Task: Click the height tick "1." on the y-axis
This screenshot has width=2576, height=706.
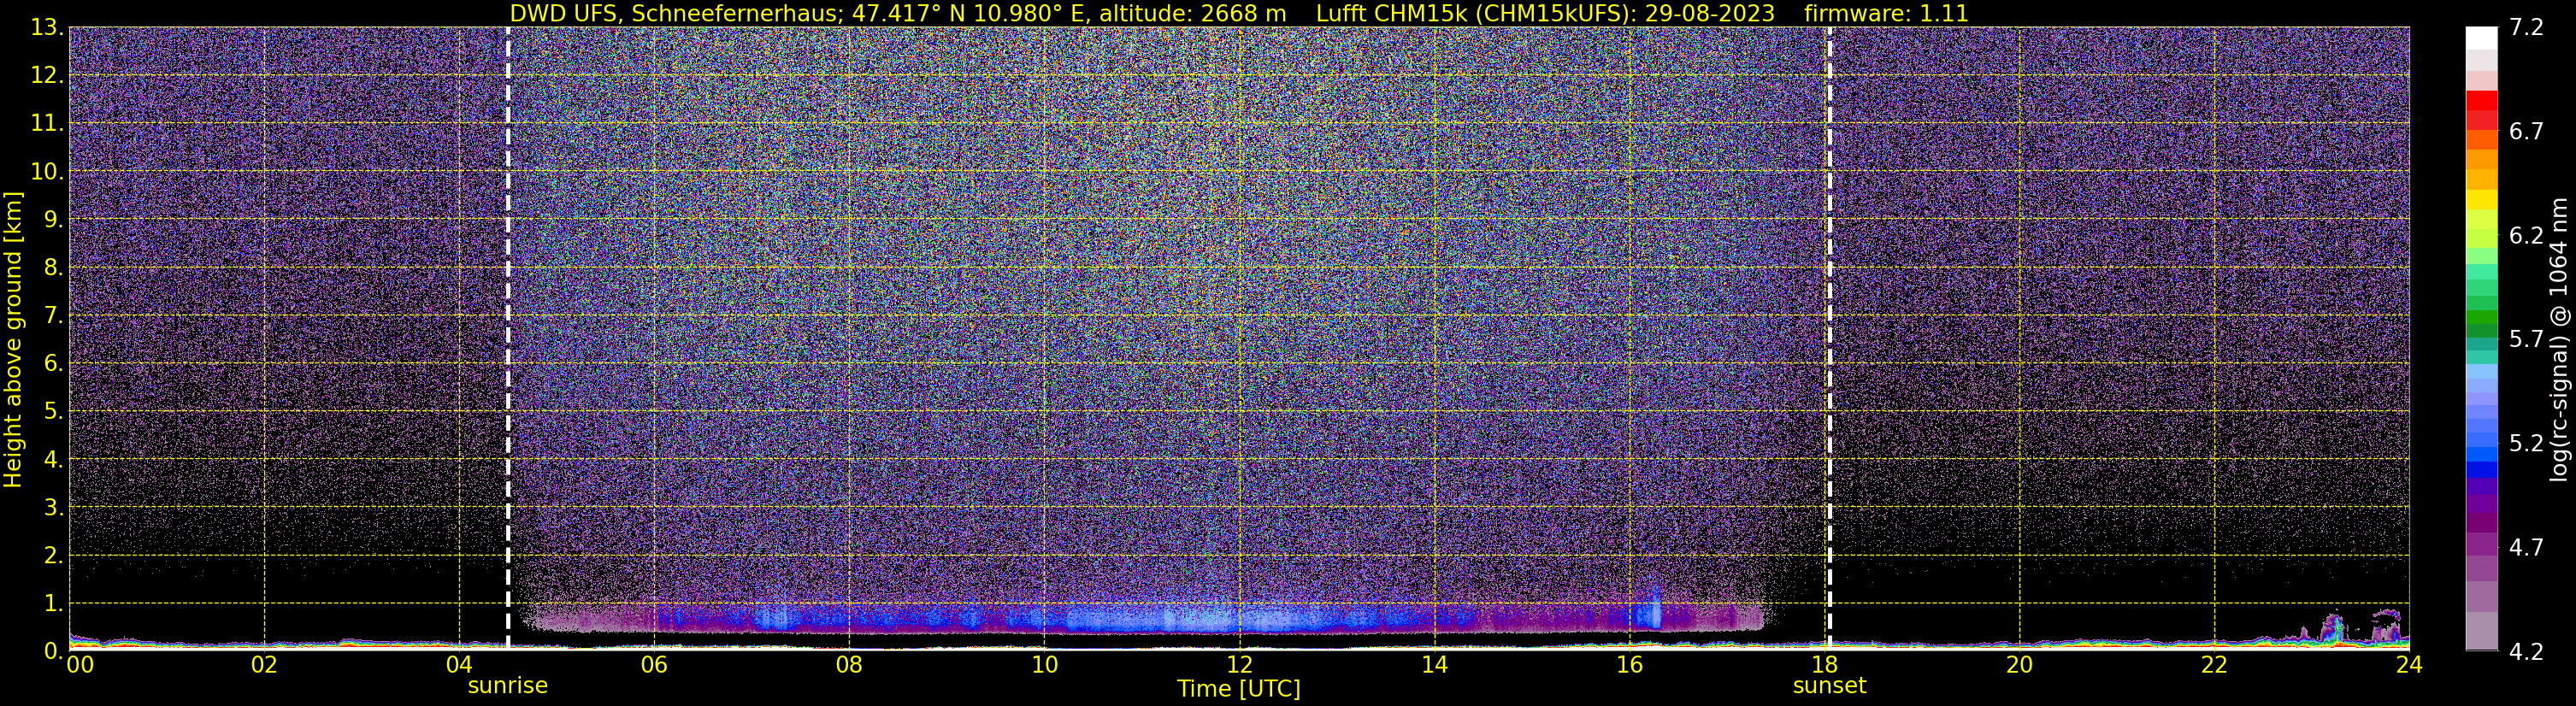Action: [x=52, y=604]
